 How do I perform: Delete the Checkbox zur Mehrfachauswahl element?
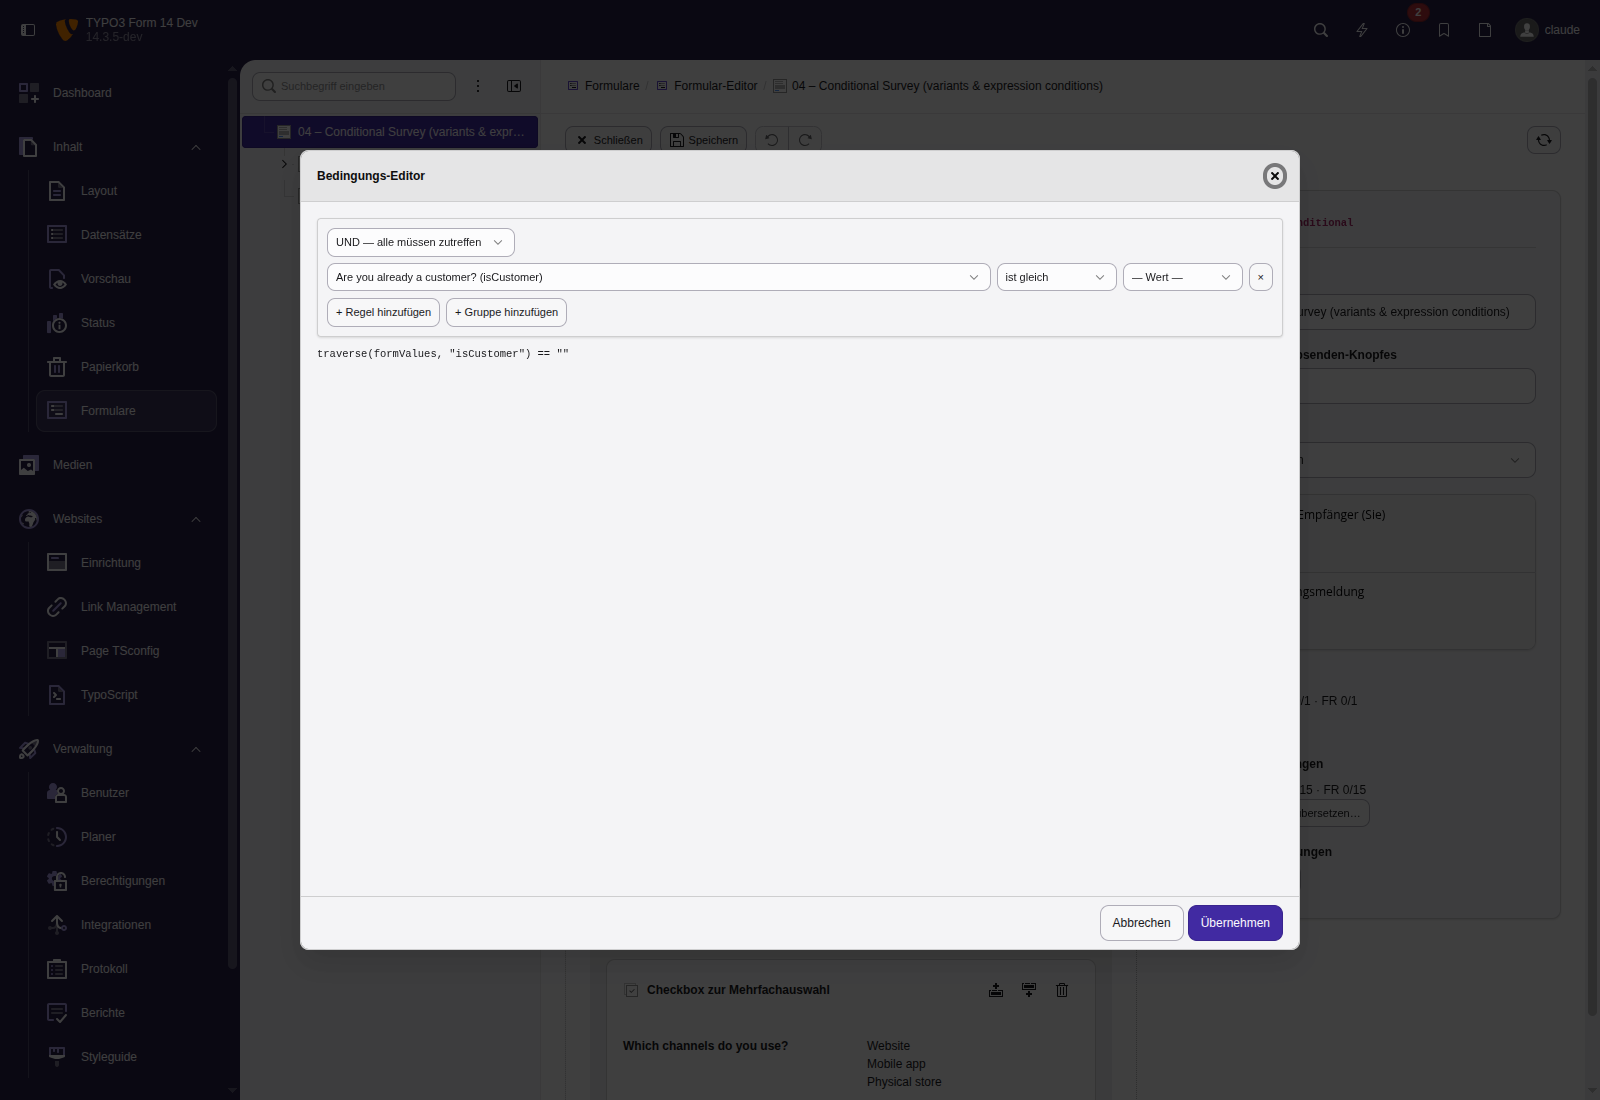point(1062,990)
